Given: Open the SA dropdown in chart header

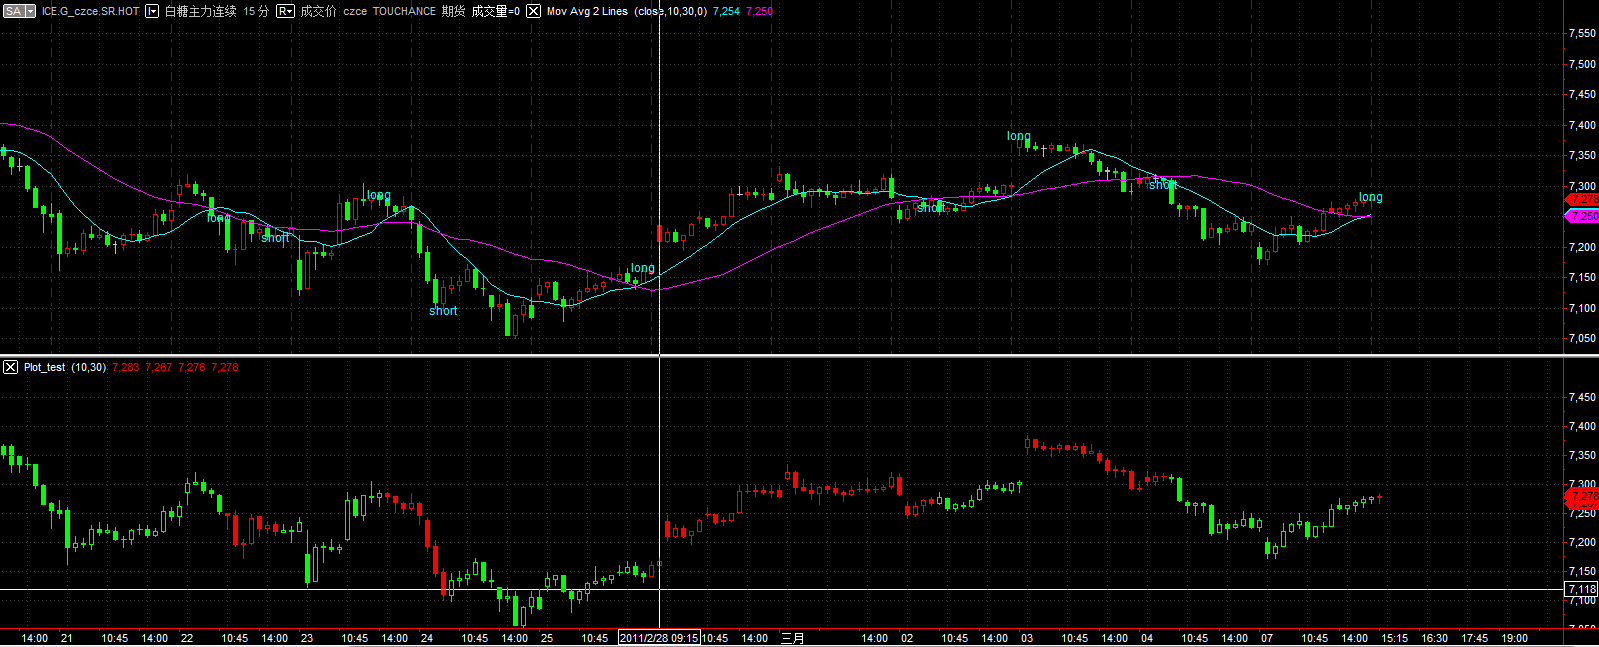Looking at the screenshot, I should (x=18, y=11).
